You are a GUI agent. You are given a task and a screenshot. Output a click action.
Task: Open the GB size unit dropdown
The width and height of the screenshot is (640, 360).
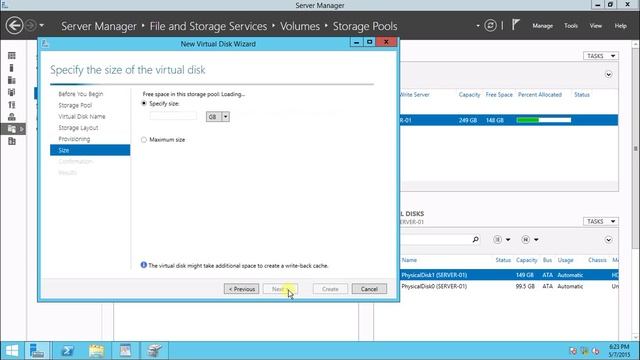click(218, 117)
